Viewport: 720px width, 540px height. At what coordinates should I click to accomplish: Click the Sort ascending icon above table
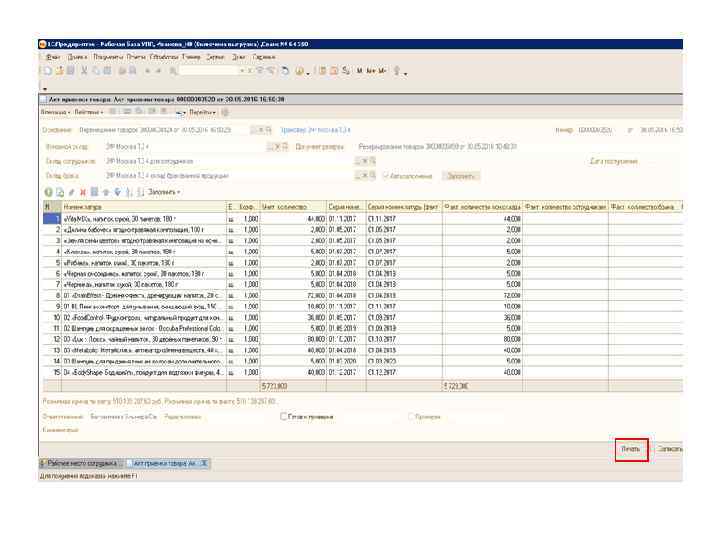pos(129,192)
